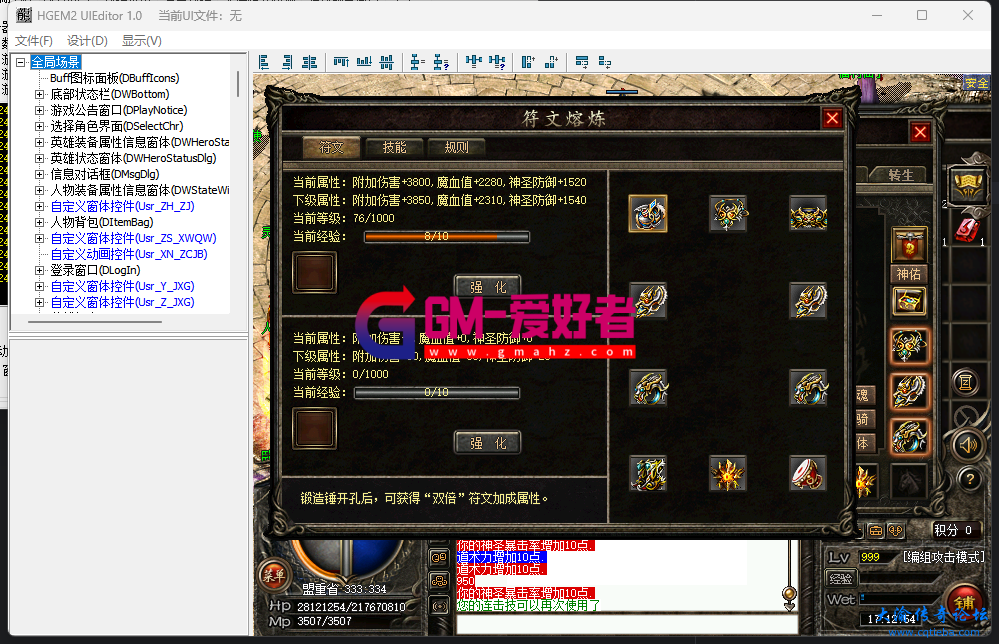
Task: Select the golden crown rune slot in the top-right
Action: (808, 213)
